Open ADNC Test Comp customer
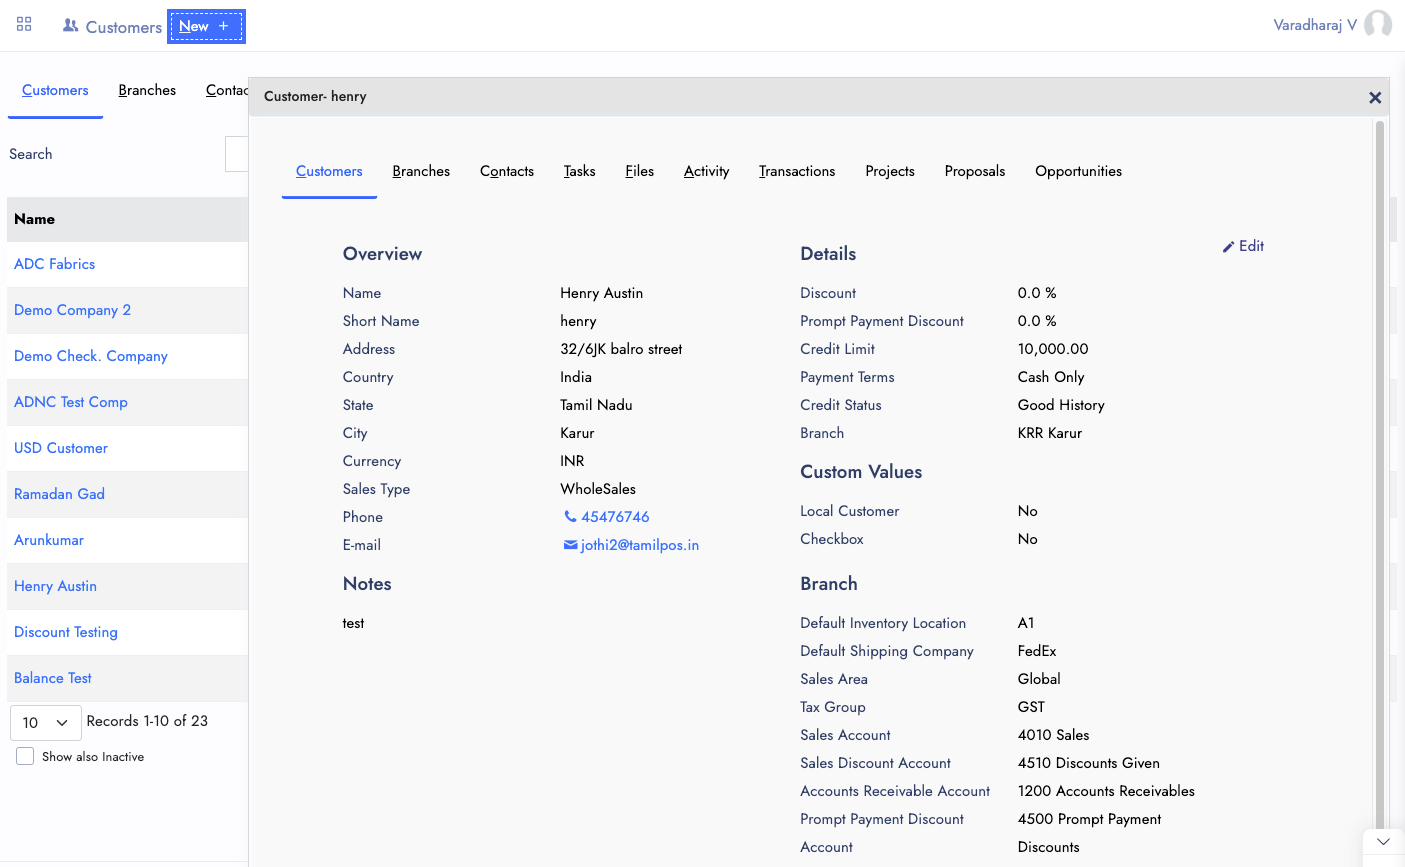 coord(71,402)
